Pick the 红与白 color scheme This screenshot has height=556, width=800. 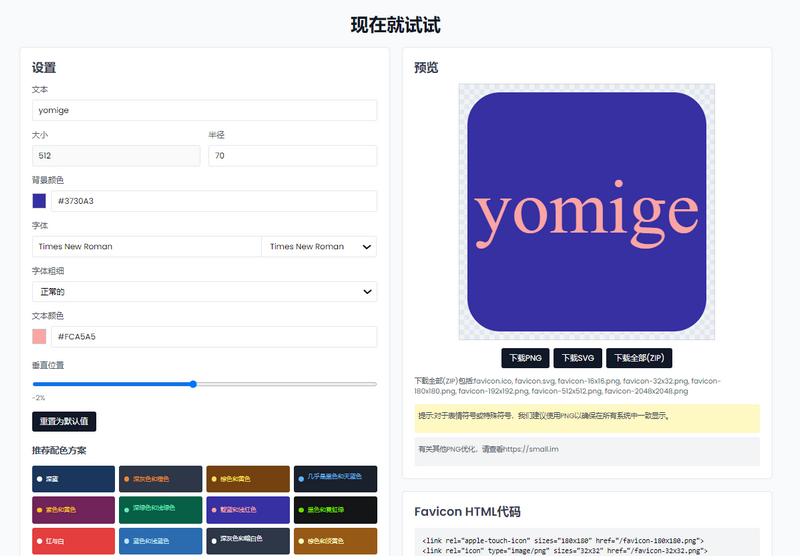click(x=73, y=541)
